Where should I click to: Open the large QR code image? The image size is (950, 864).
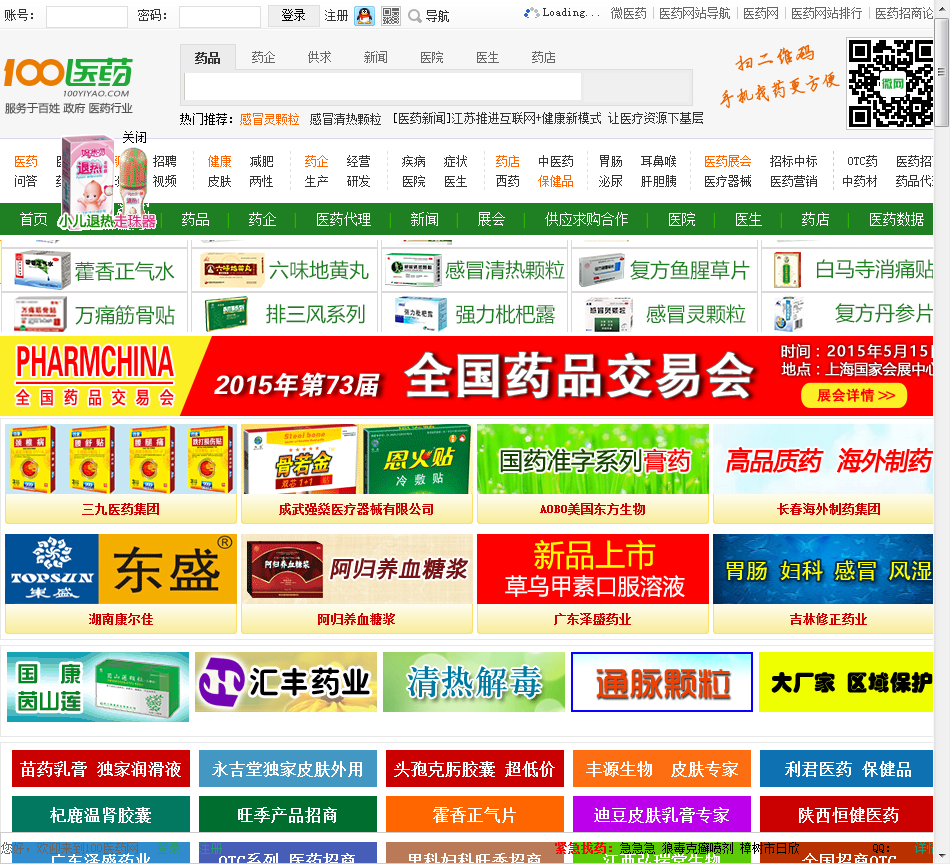pyautogui.click(x=890, y=83)
